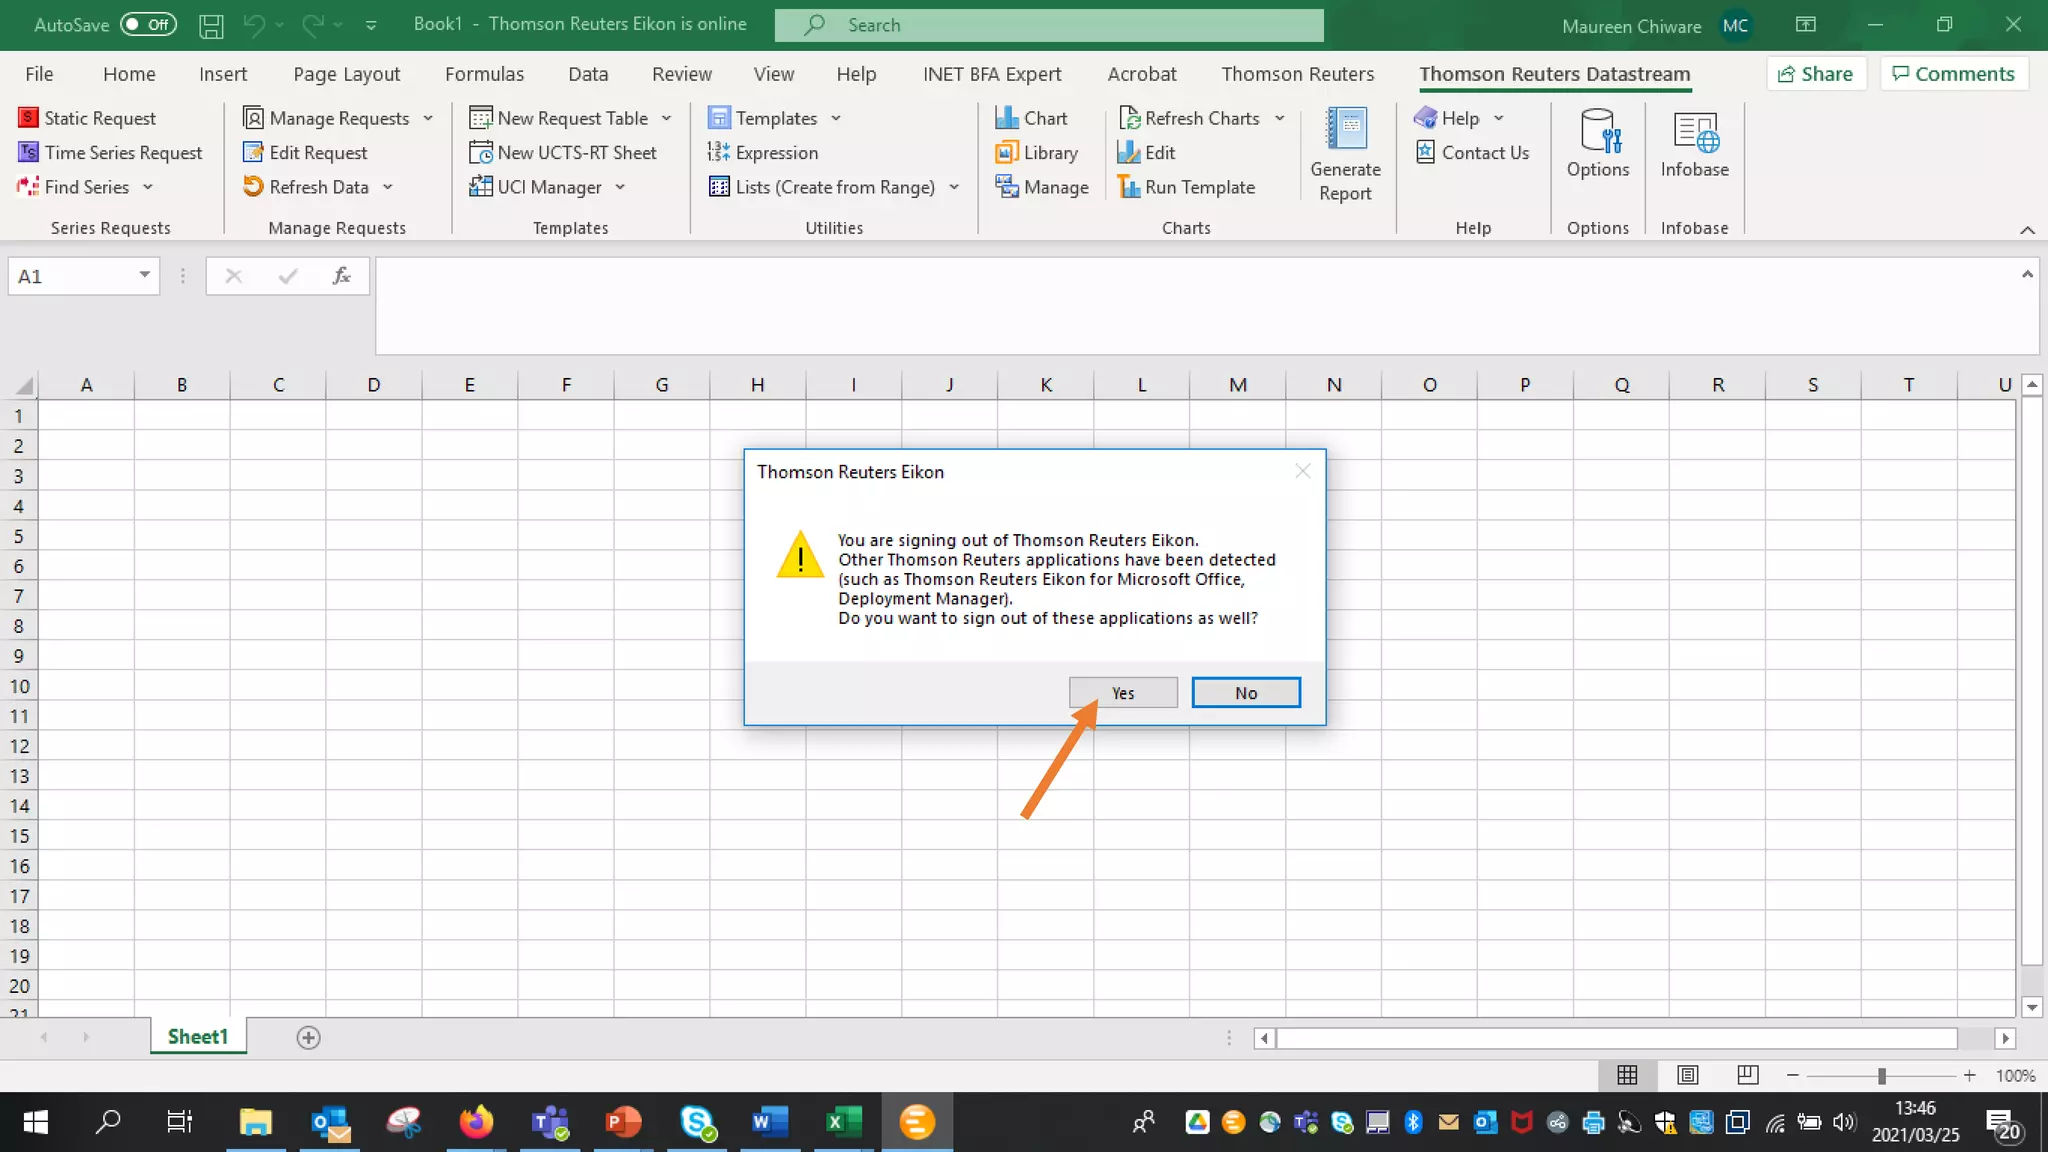Switch to Page Layout view button
The image size is (2048, 1152).
[x=1687, y=1075]
